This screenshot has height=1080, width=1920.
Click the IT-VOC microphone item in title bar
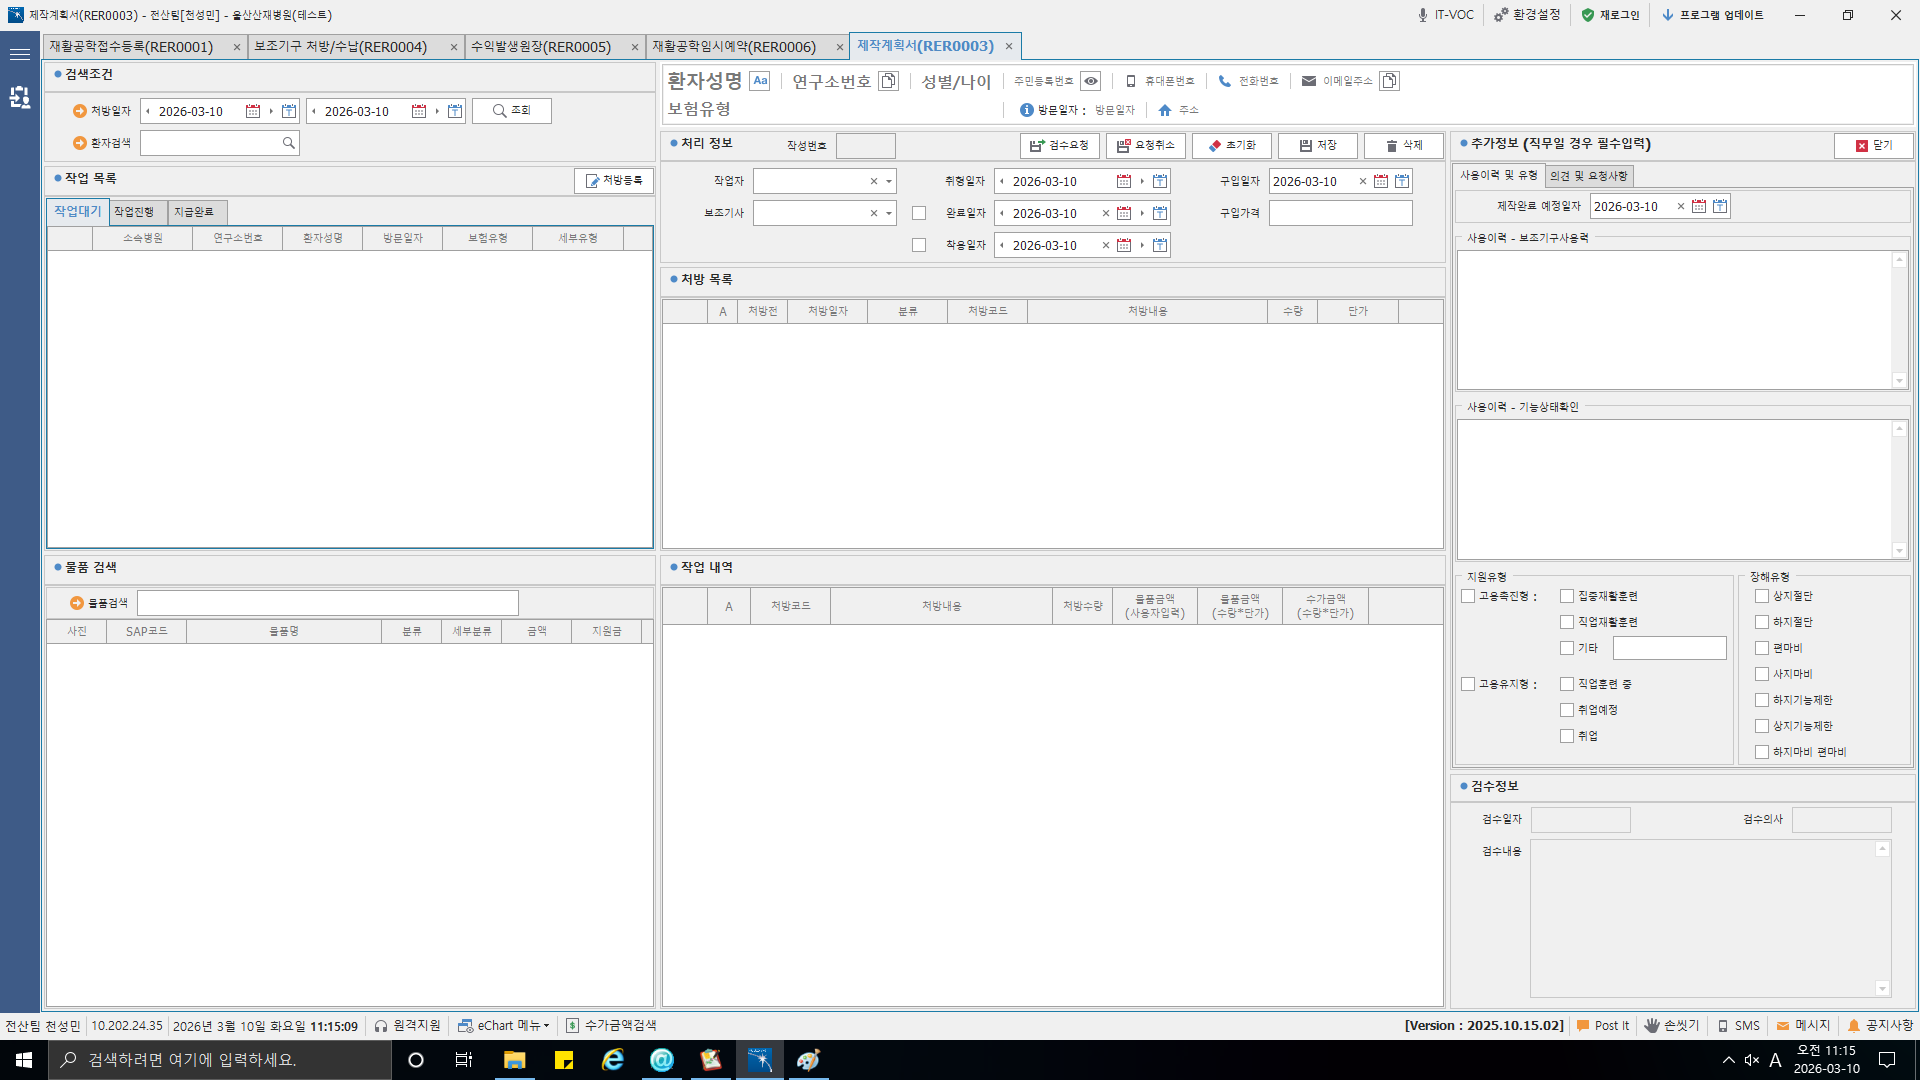click(x=1445, y=15)
